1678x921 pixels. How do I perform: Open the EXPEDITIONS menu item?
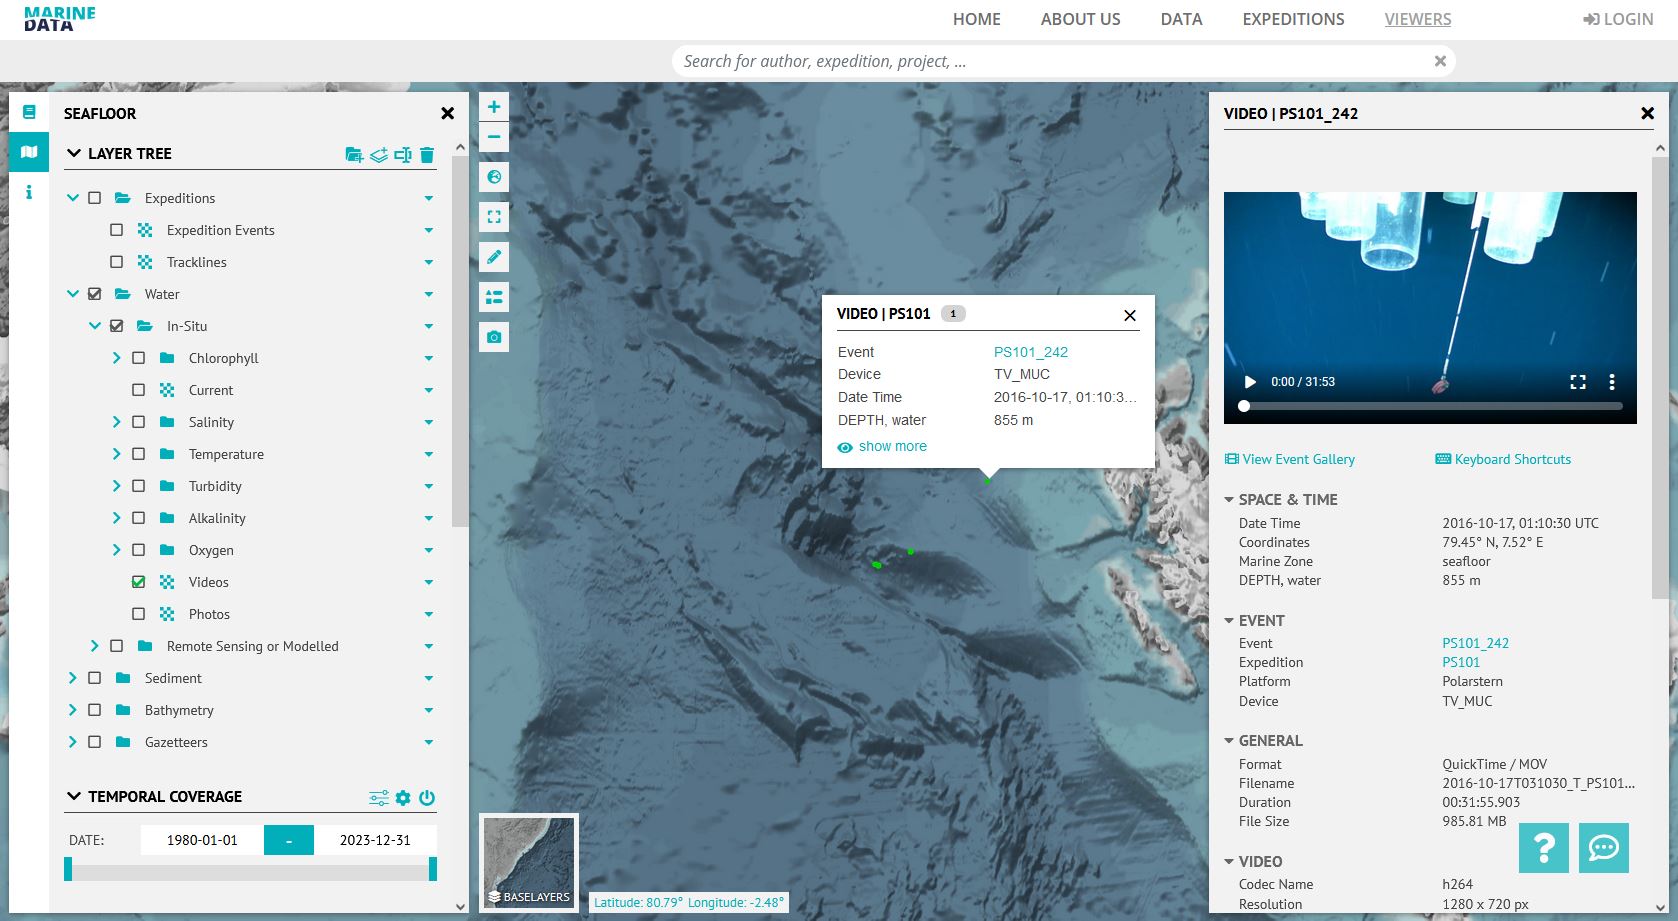1292,19
